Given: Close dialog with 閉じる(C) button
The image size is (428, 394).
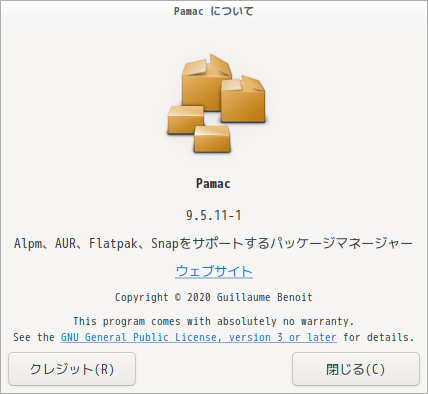Looking at the screenshot, I should point(356,369).
